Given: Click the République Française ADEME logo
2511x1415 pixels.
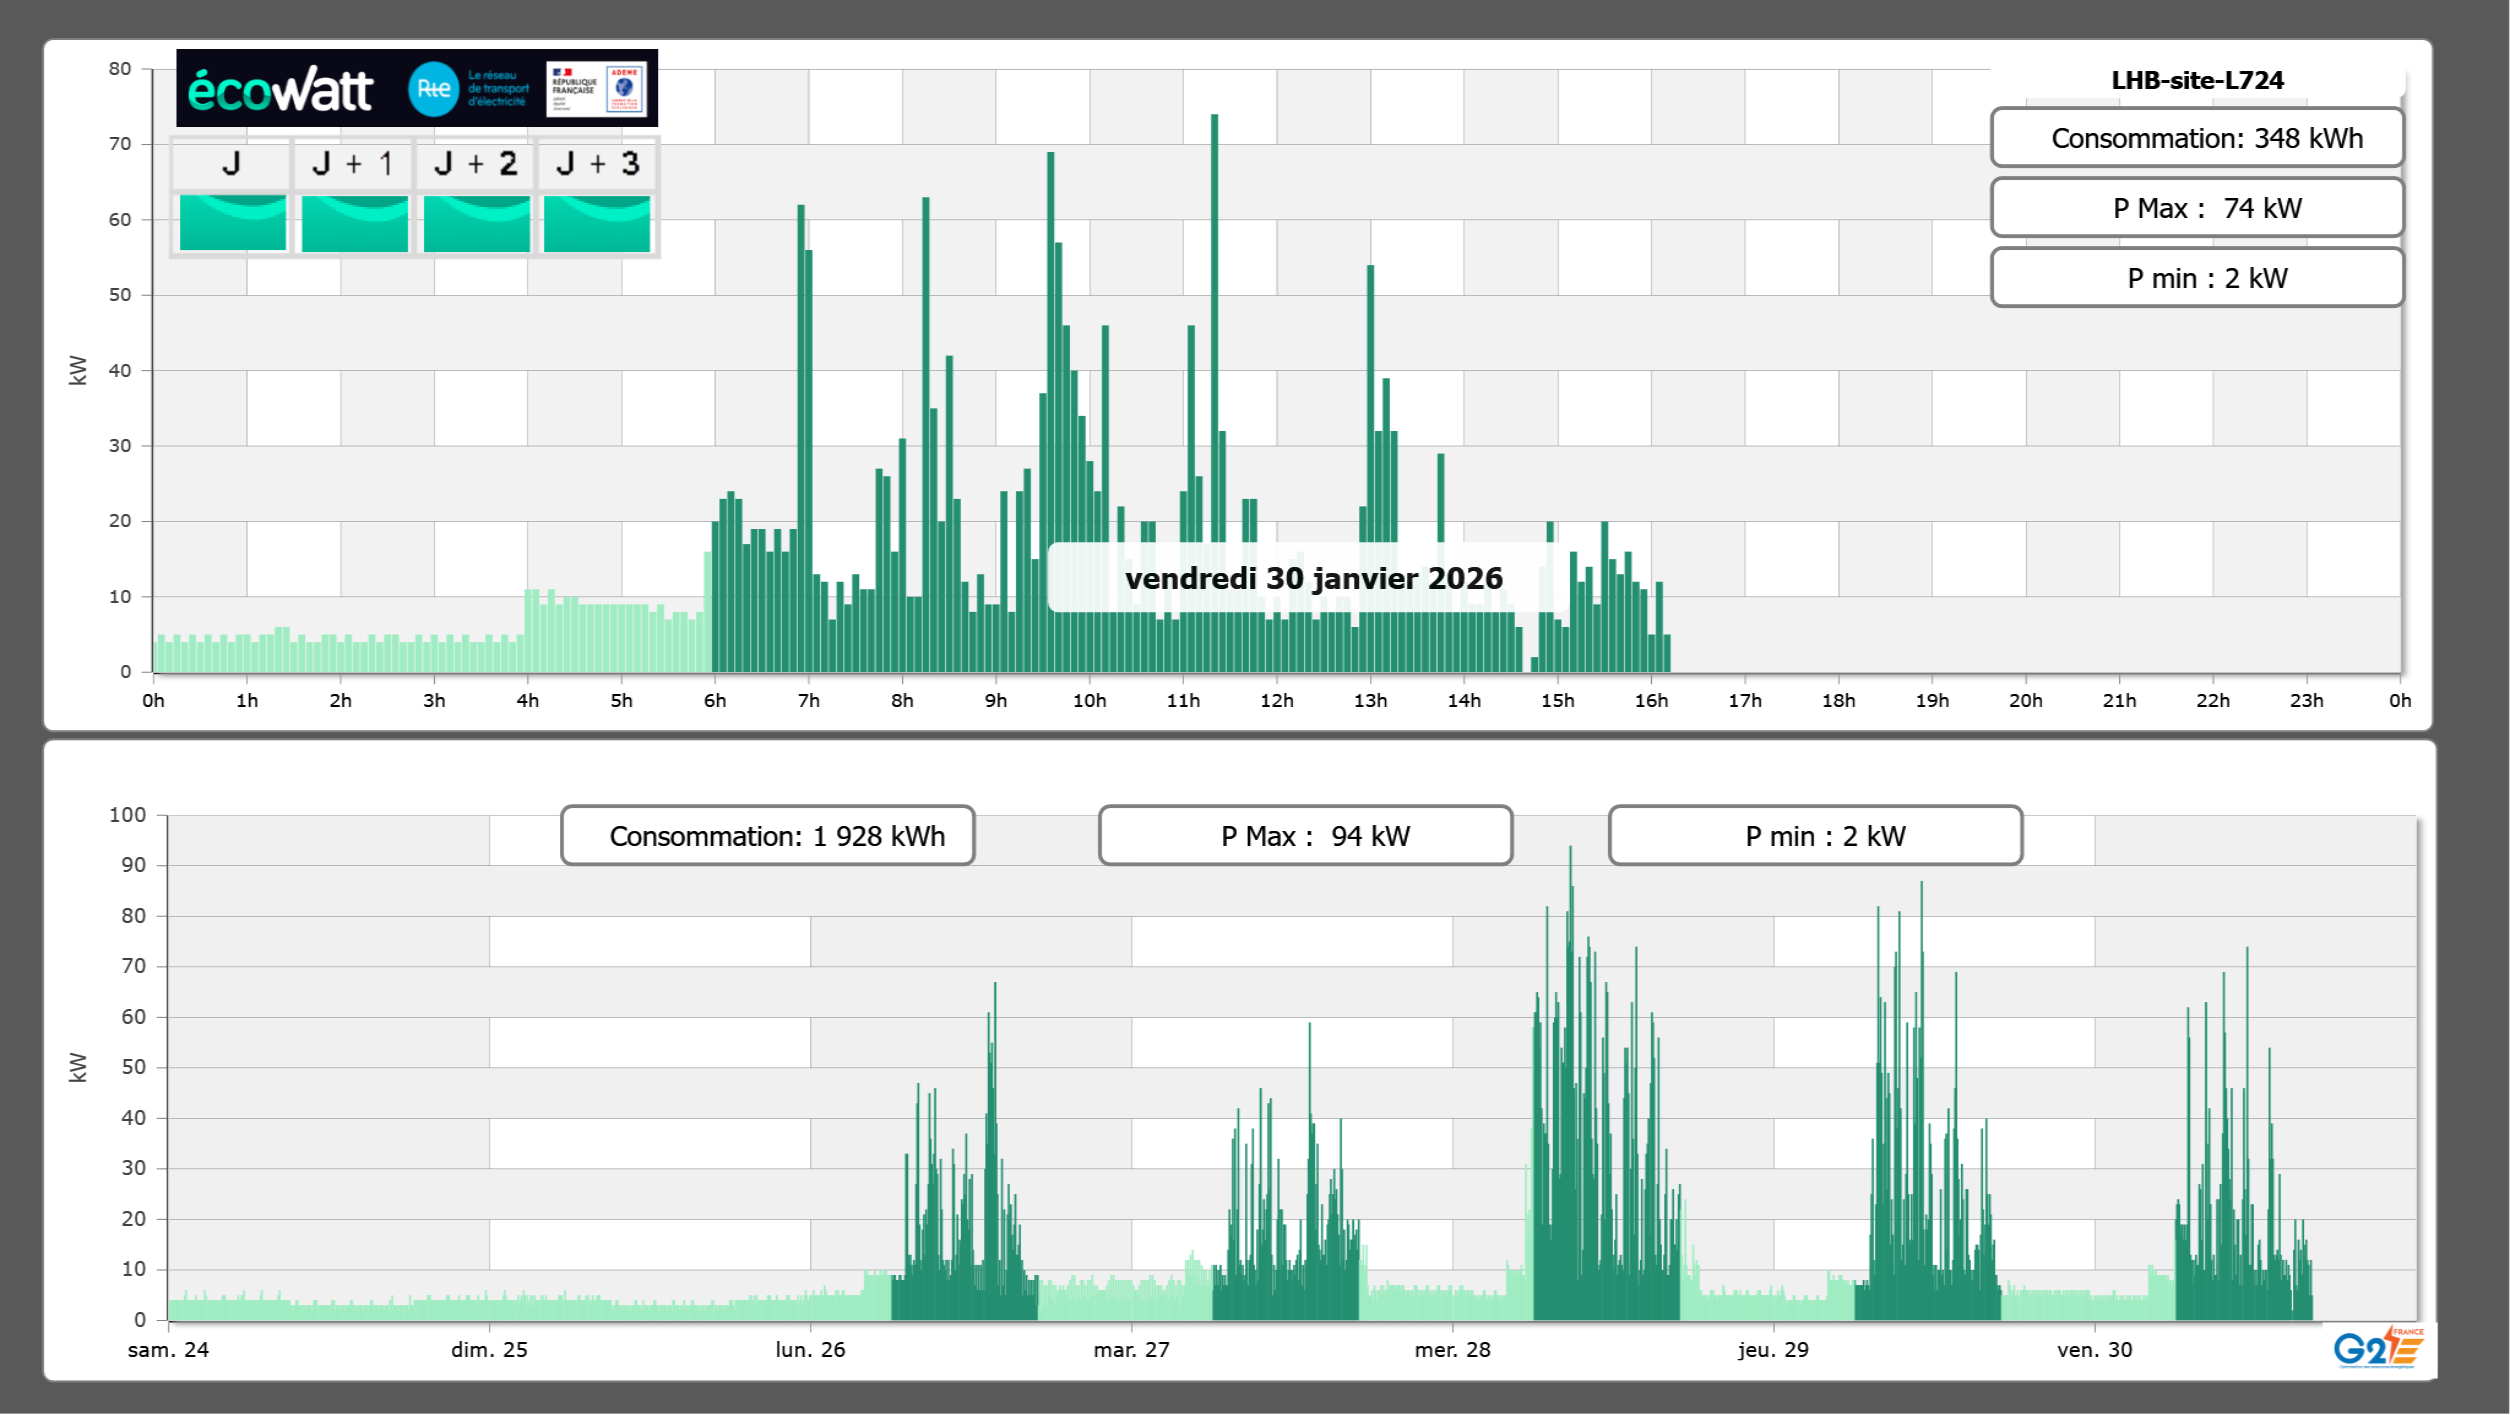Looking at the screenshot, I should pos(597,89).
